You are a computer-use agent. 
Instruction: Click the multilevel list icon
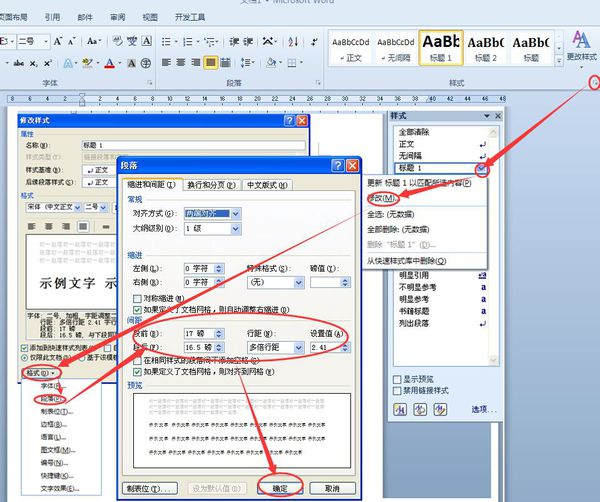[x=209, y=41]
